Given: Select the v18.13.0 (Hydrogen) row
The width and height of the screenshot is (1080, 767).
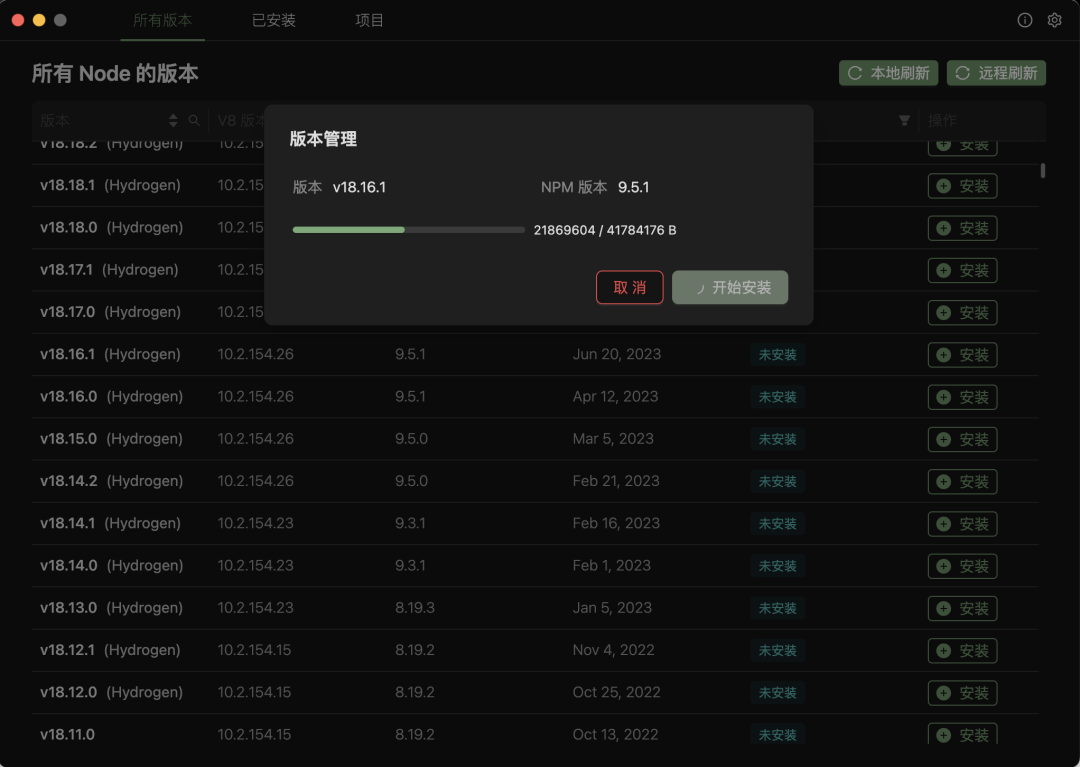Looking at the screenshot, I should (110, 608).
